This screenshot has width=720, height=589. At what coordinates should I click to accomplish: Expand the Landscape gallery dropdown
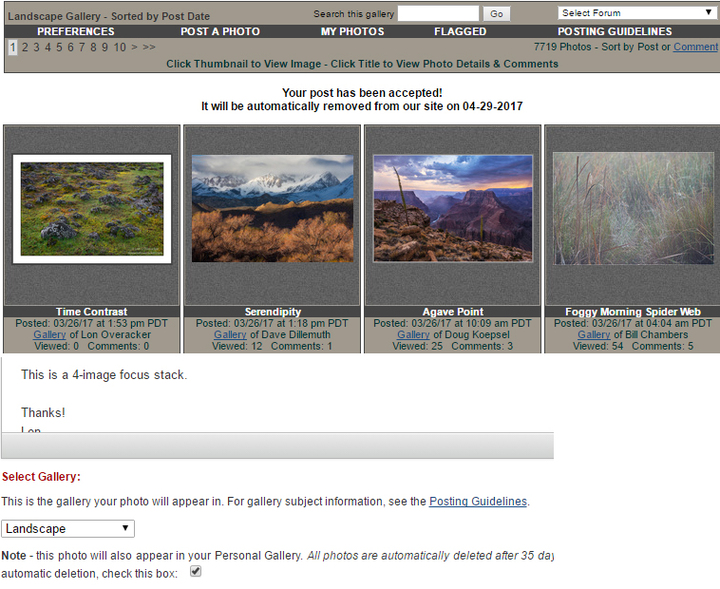68,529
